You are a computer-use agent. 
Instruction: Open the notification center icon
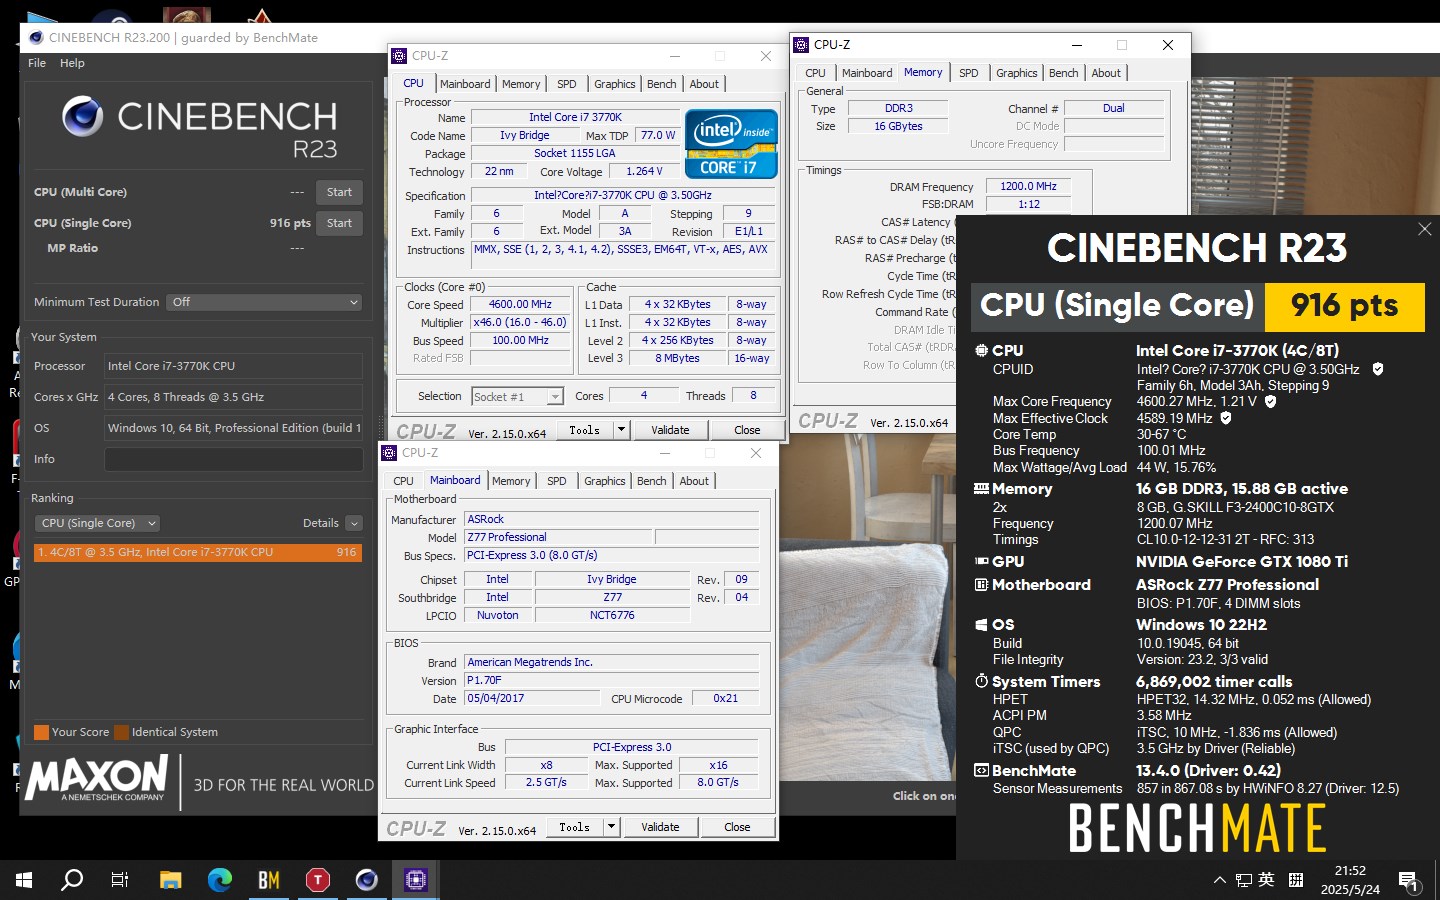coord(1408,880)
